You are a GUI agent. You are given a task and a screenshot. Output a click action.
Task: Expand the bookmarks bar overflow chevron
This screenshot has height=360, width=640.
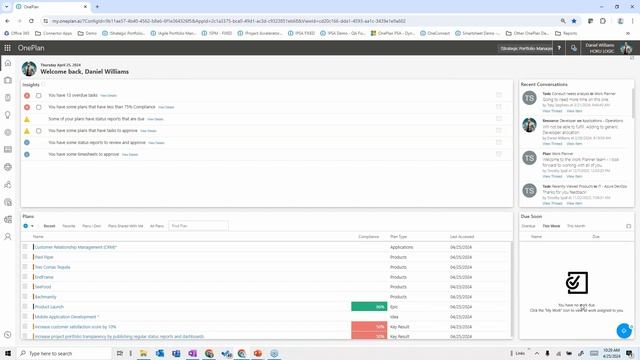coord(628,33)
